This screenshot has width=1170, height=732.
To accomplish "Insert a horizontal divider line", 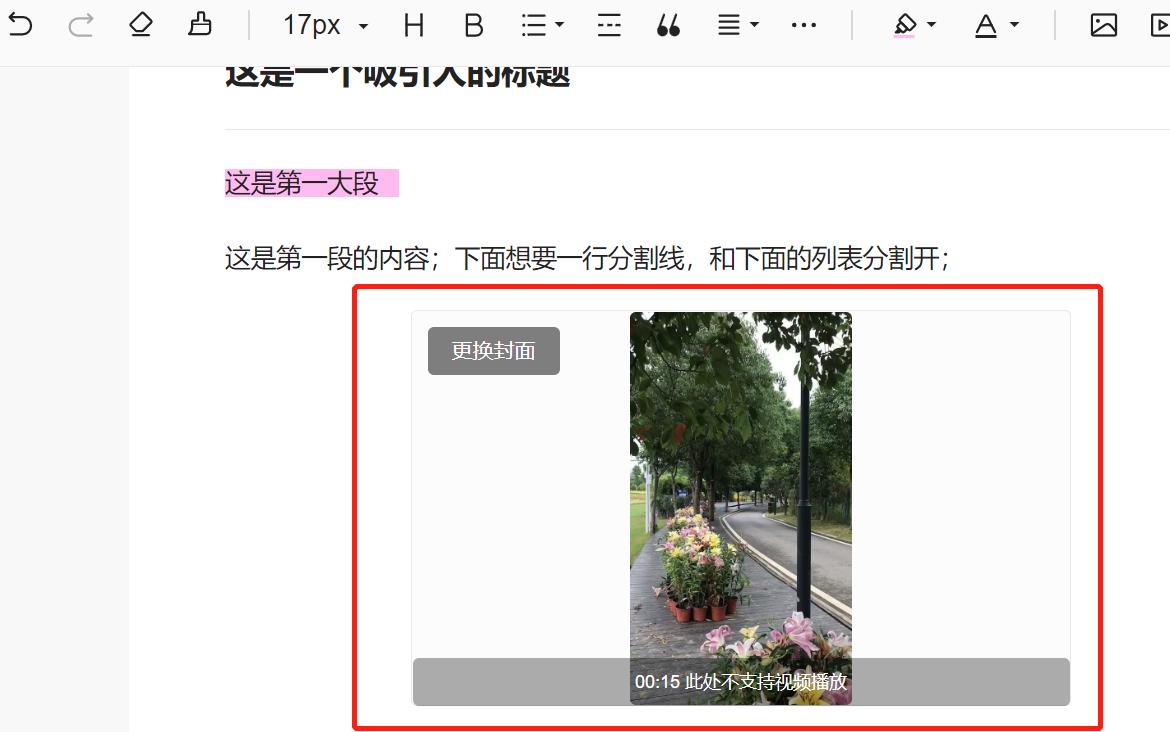I will tap(608, 25).
